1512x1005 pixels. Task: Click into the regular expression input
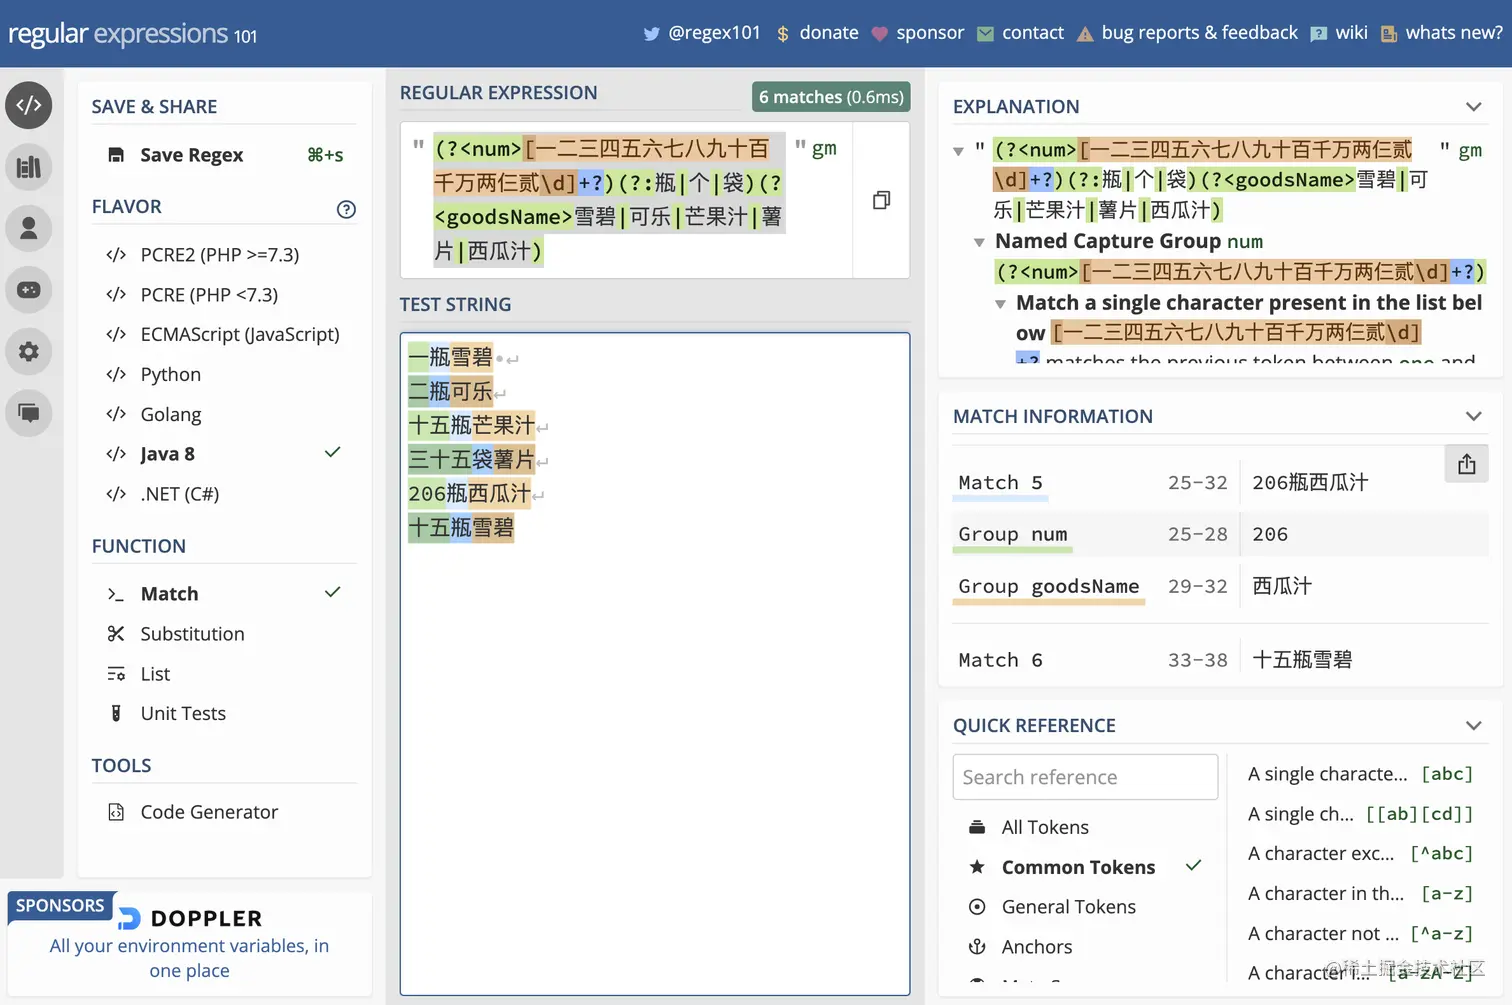(610, 200)
